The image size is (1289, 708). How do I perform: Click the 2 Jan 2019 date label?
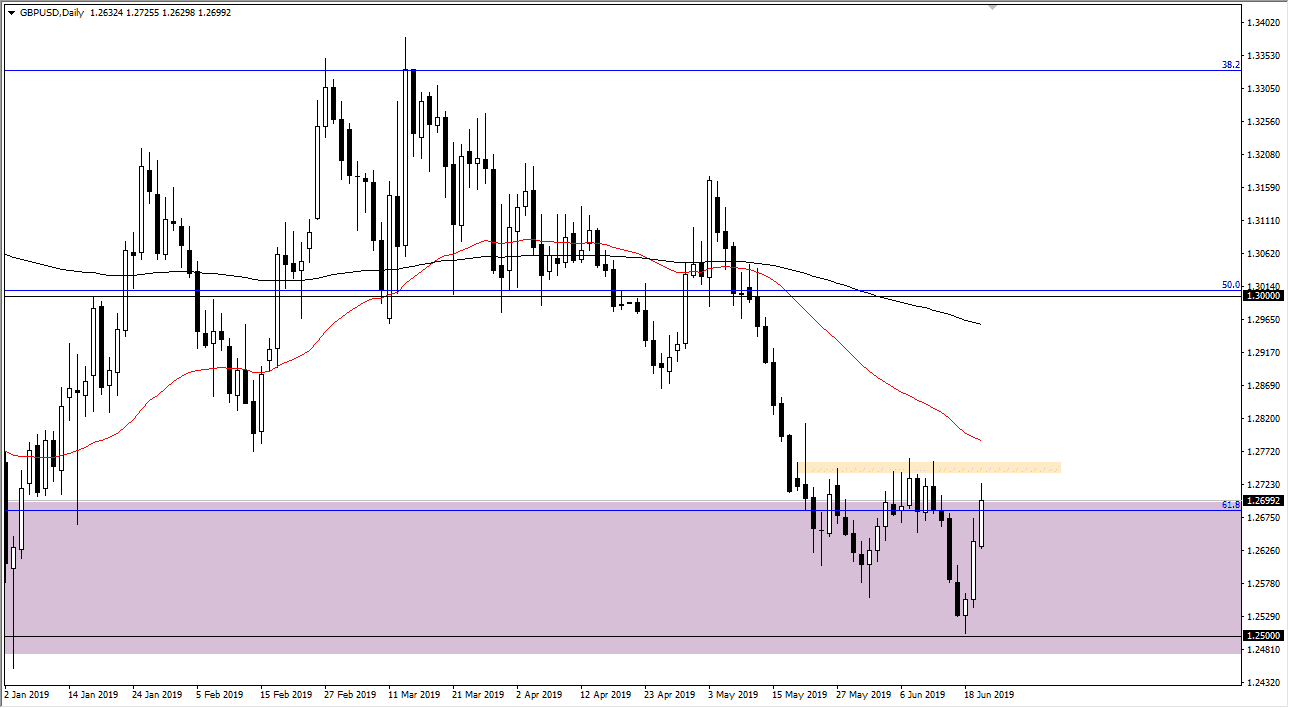(x=25, y=694)
